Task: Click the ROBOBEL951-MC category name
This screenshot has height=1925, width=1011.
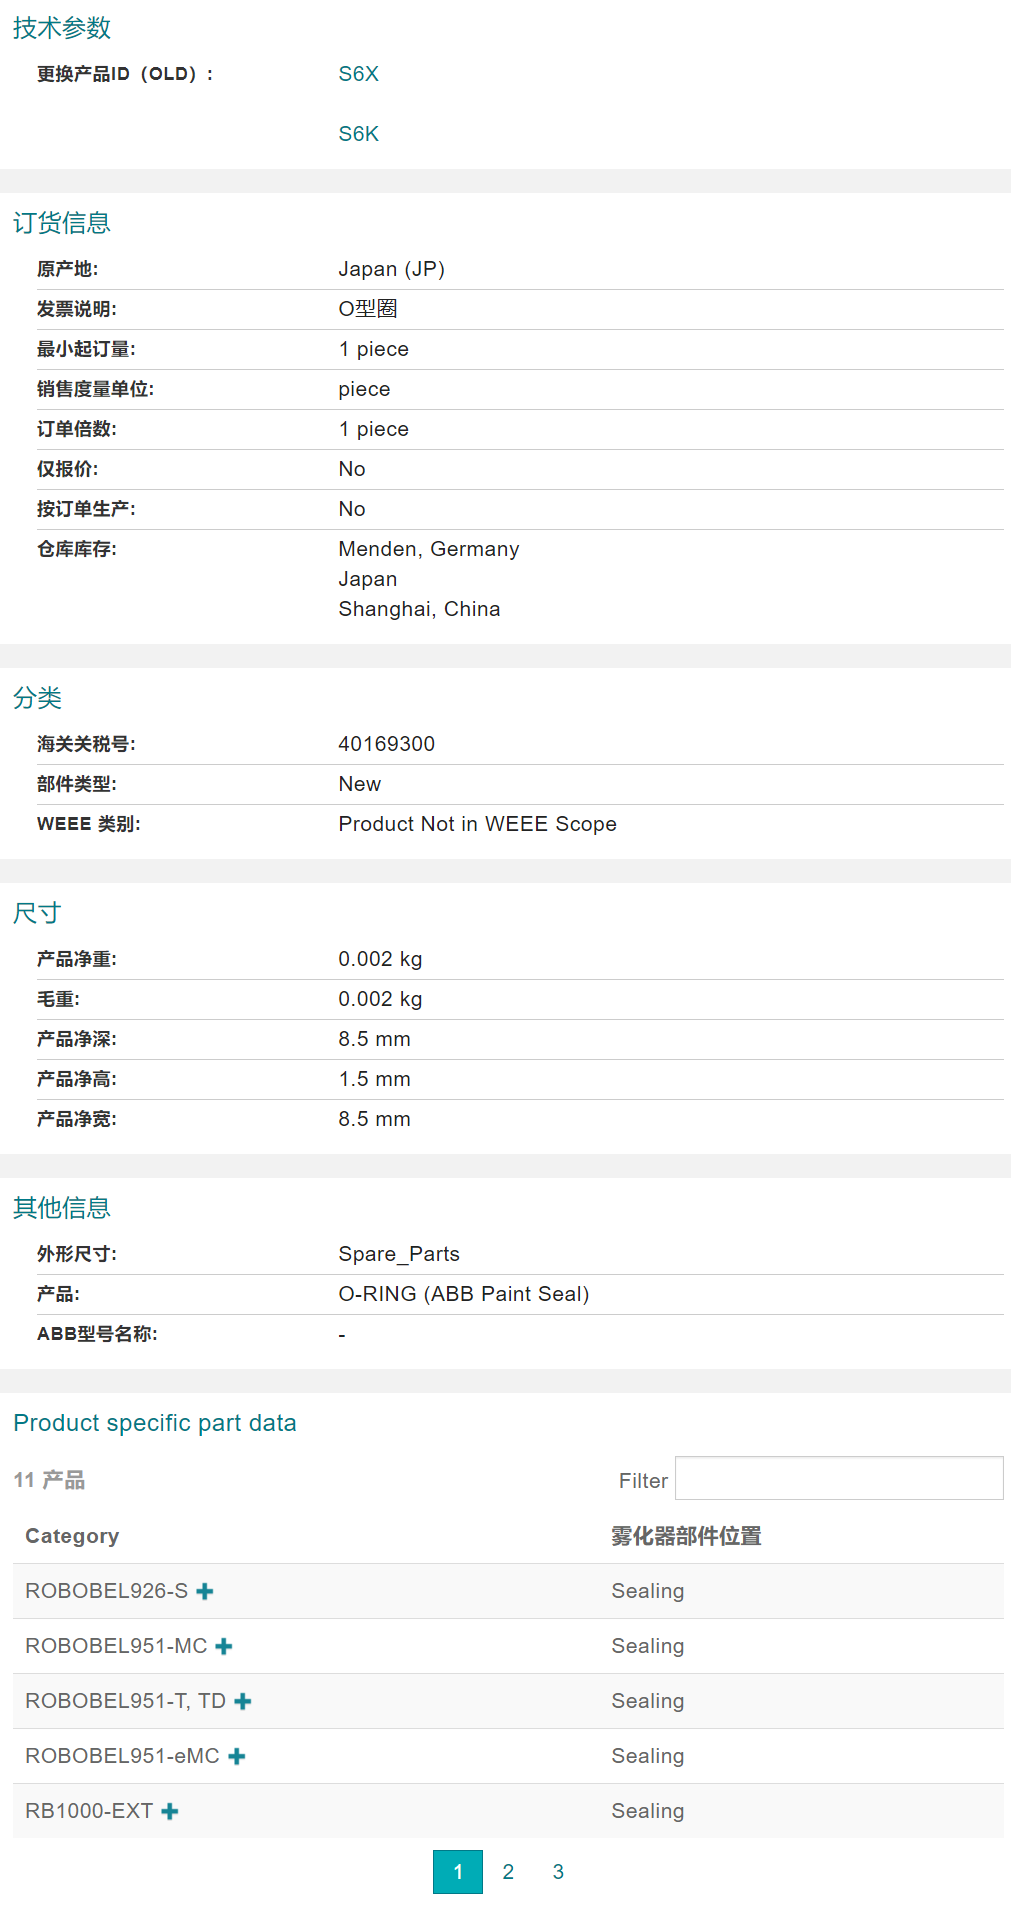Action: (x=116, y=1646)
